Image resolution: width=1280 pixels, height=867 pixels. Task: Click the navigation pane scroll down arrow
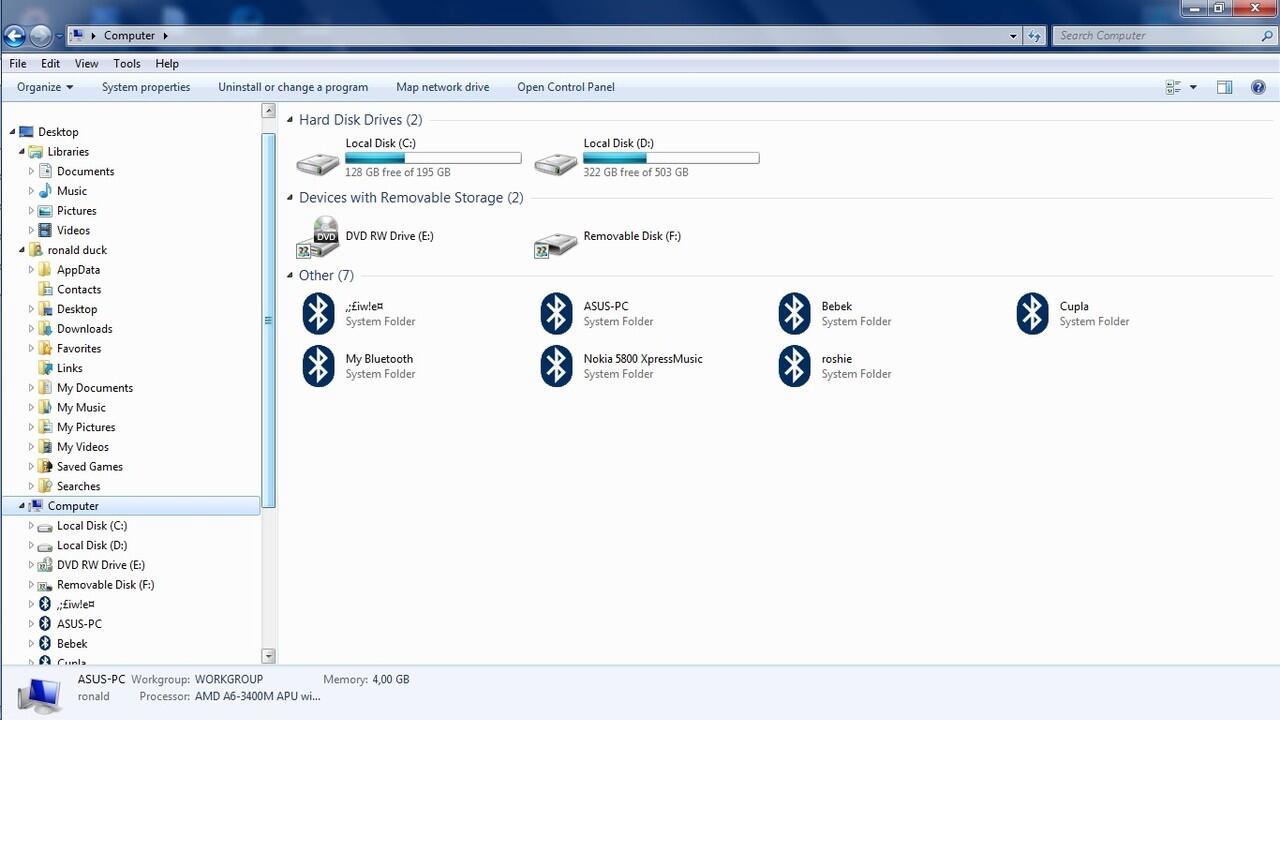(x=268, y=656)
